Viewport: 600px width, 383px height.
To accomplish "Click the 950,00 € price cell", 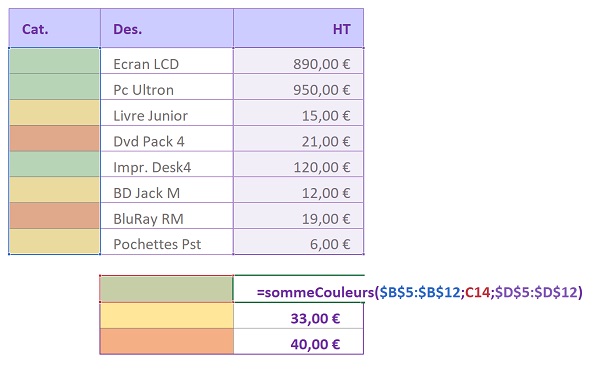I will (298, 87).
